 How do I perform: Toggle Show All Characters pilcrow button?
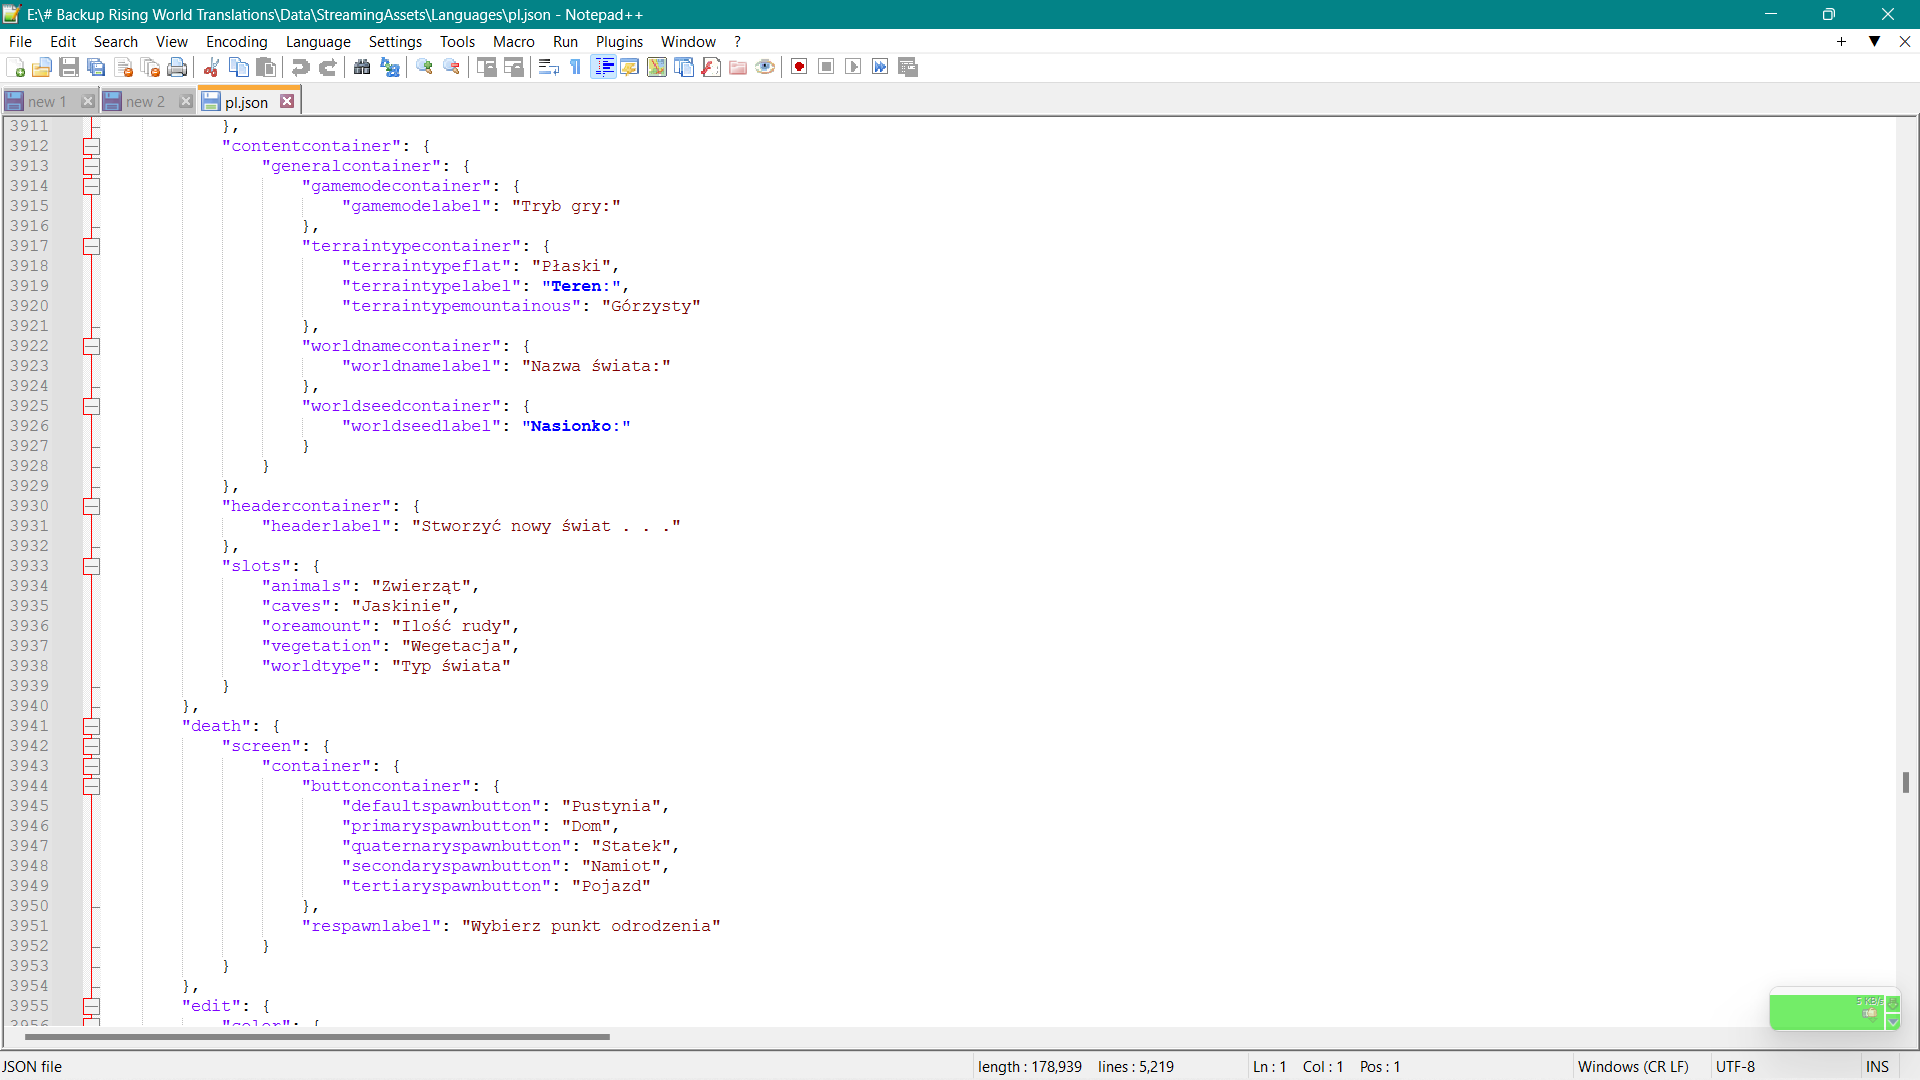576,67
